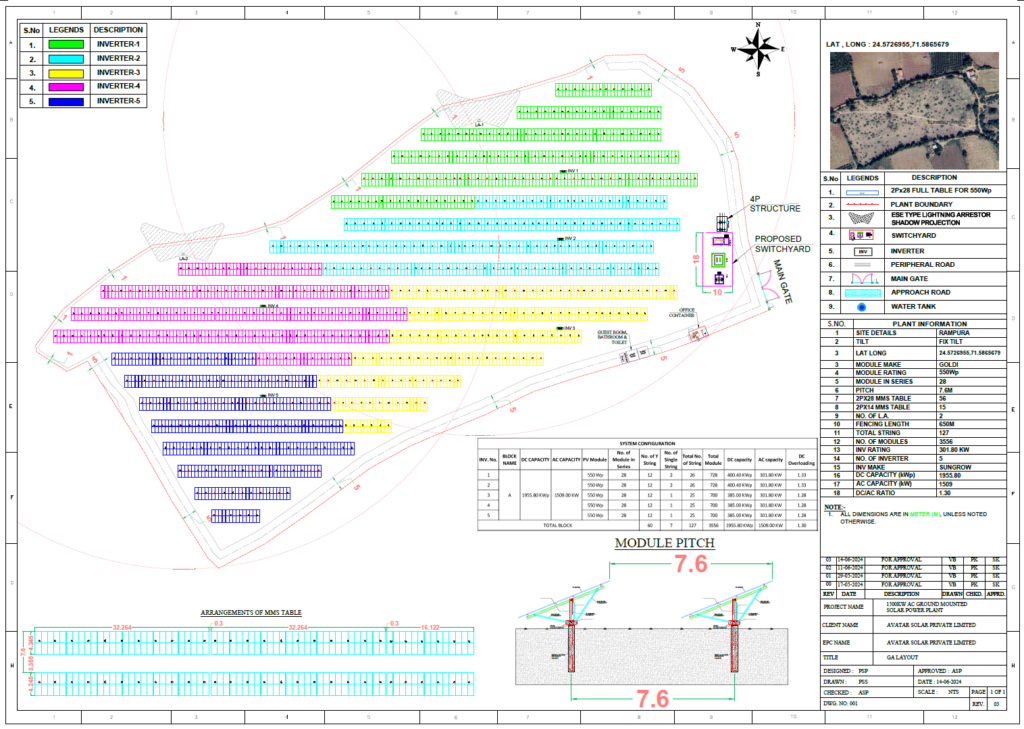The height and width of the screenshot is (729, 1024).
Task: Click the Water Tank legend icon
Action: coord(862,307)
